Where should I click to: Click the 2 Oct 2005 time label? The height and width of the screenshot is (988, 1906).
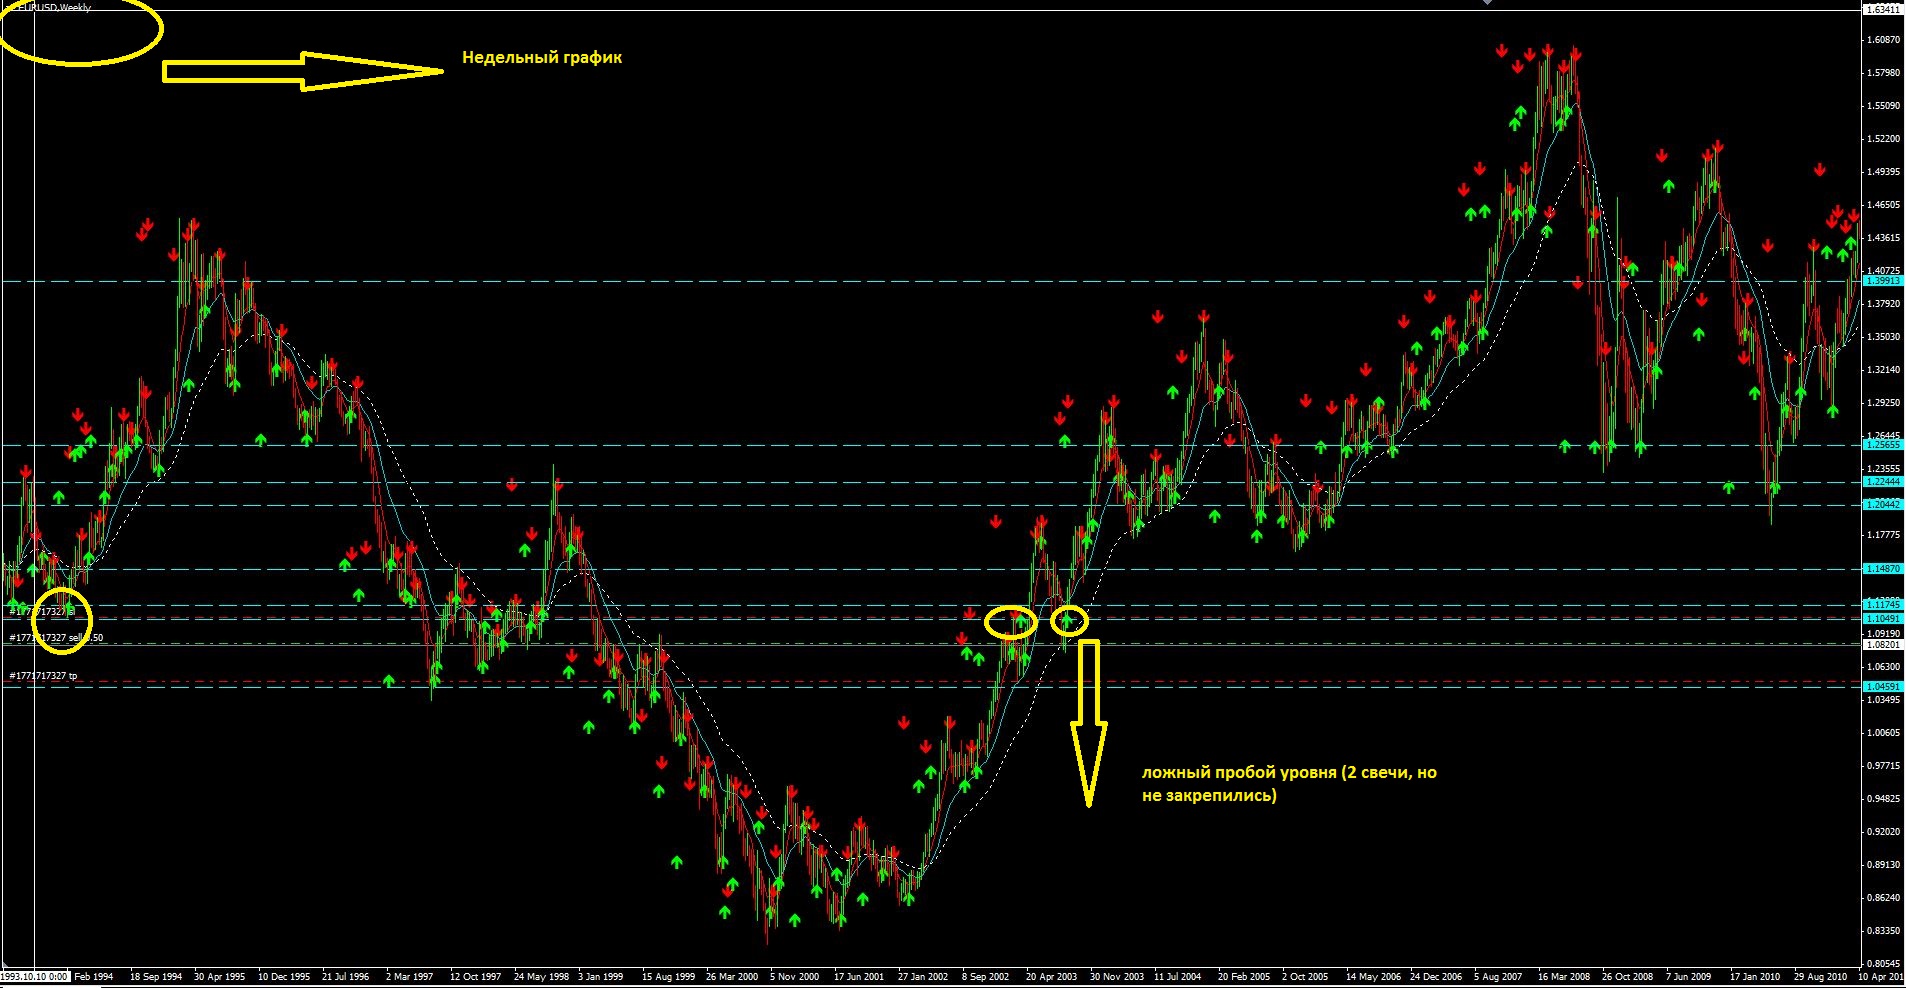[x=1305, y=977]
